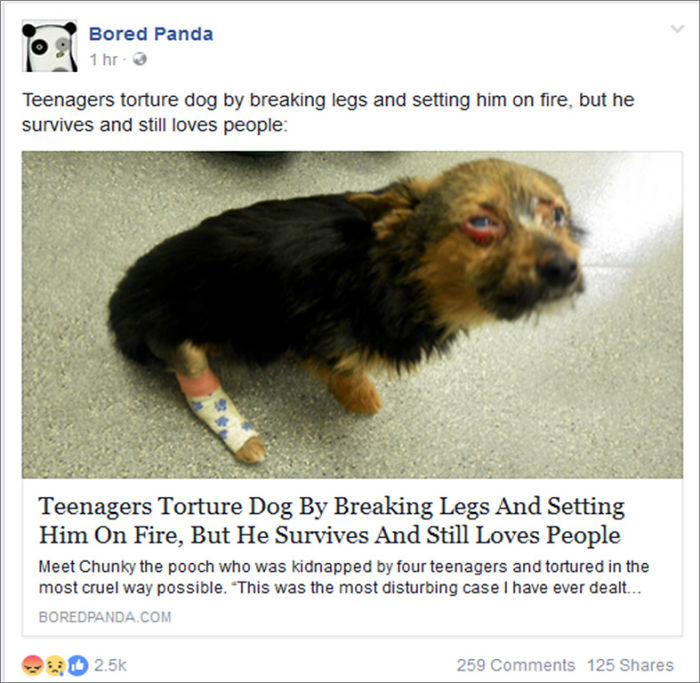700x683 pixels.
Task: Click the dog's bandaged leg in photo
Action: tap(221, 415)
